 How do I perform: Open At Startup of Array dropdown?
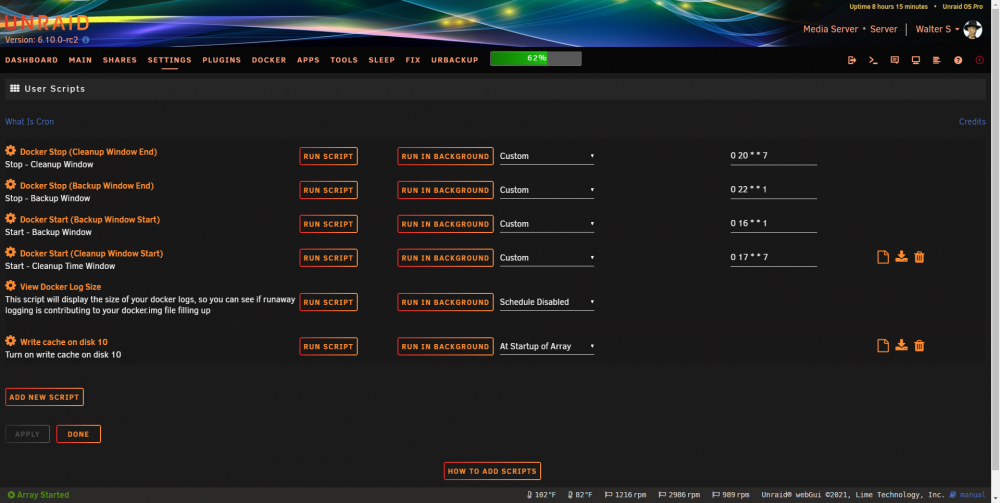tap(547, 346)
